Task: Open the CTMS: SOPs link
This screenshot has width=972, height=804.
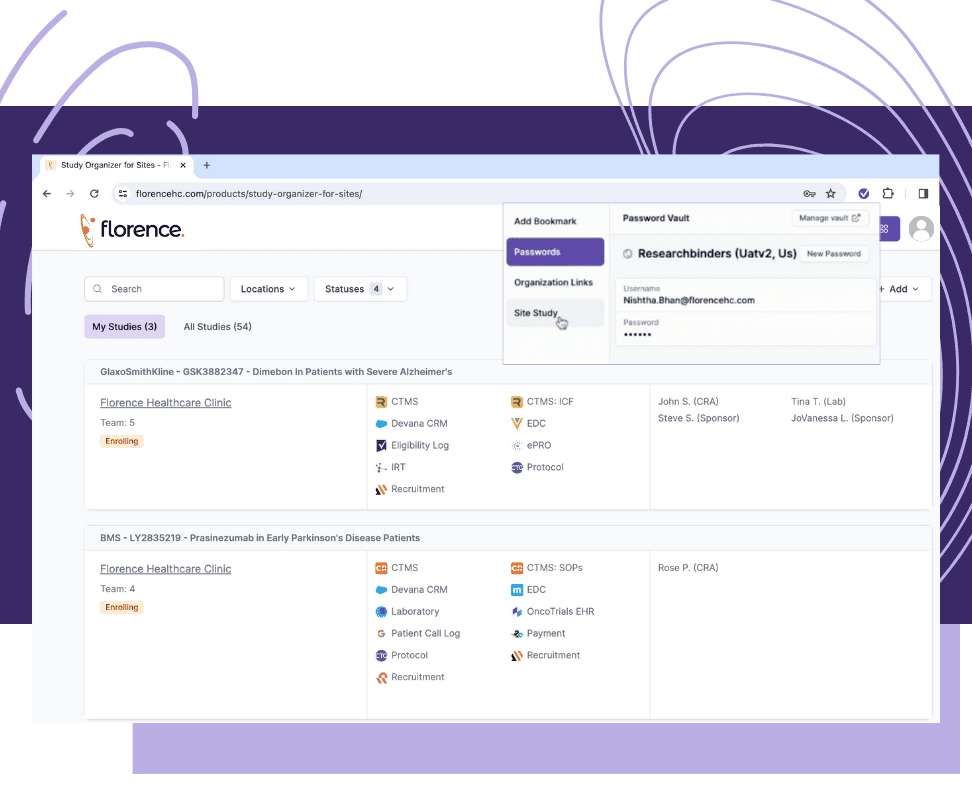Action: 546,568
